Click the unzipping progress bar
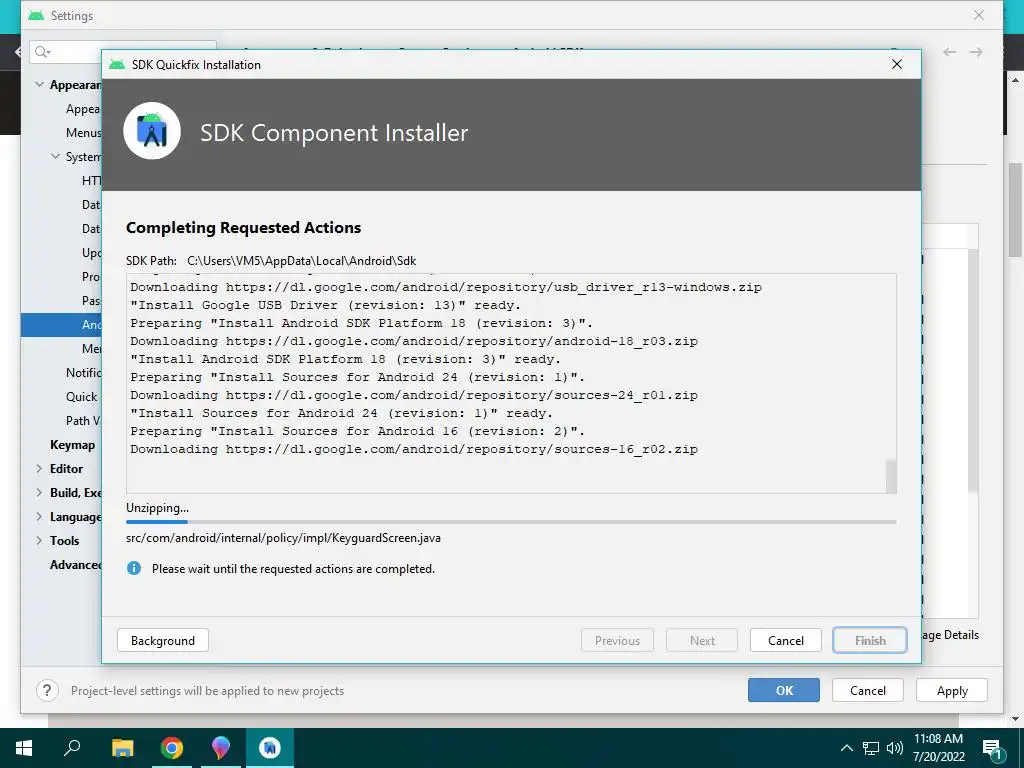This screenshot has height=768, width=1024. pyautogui.click(x=511, y=522)
